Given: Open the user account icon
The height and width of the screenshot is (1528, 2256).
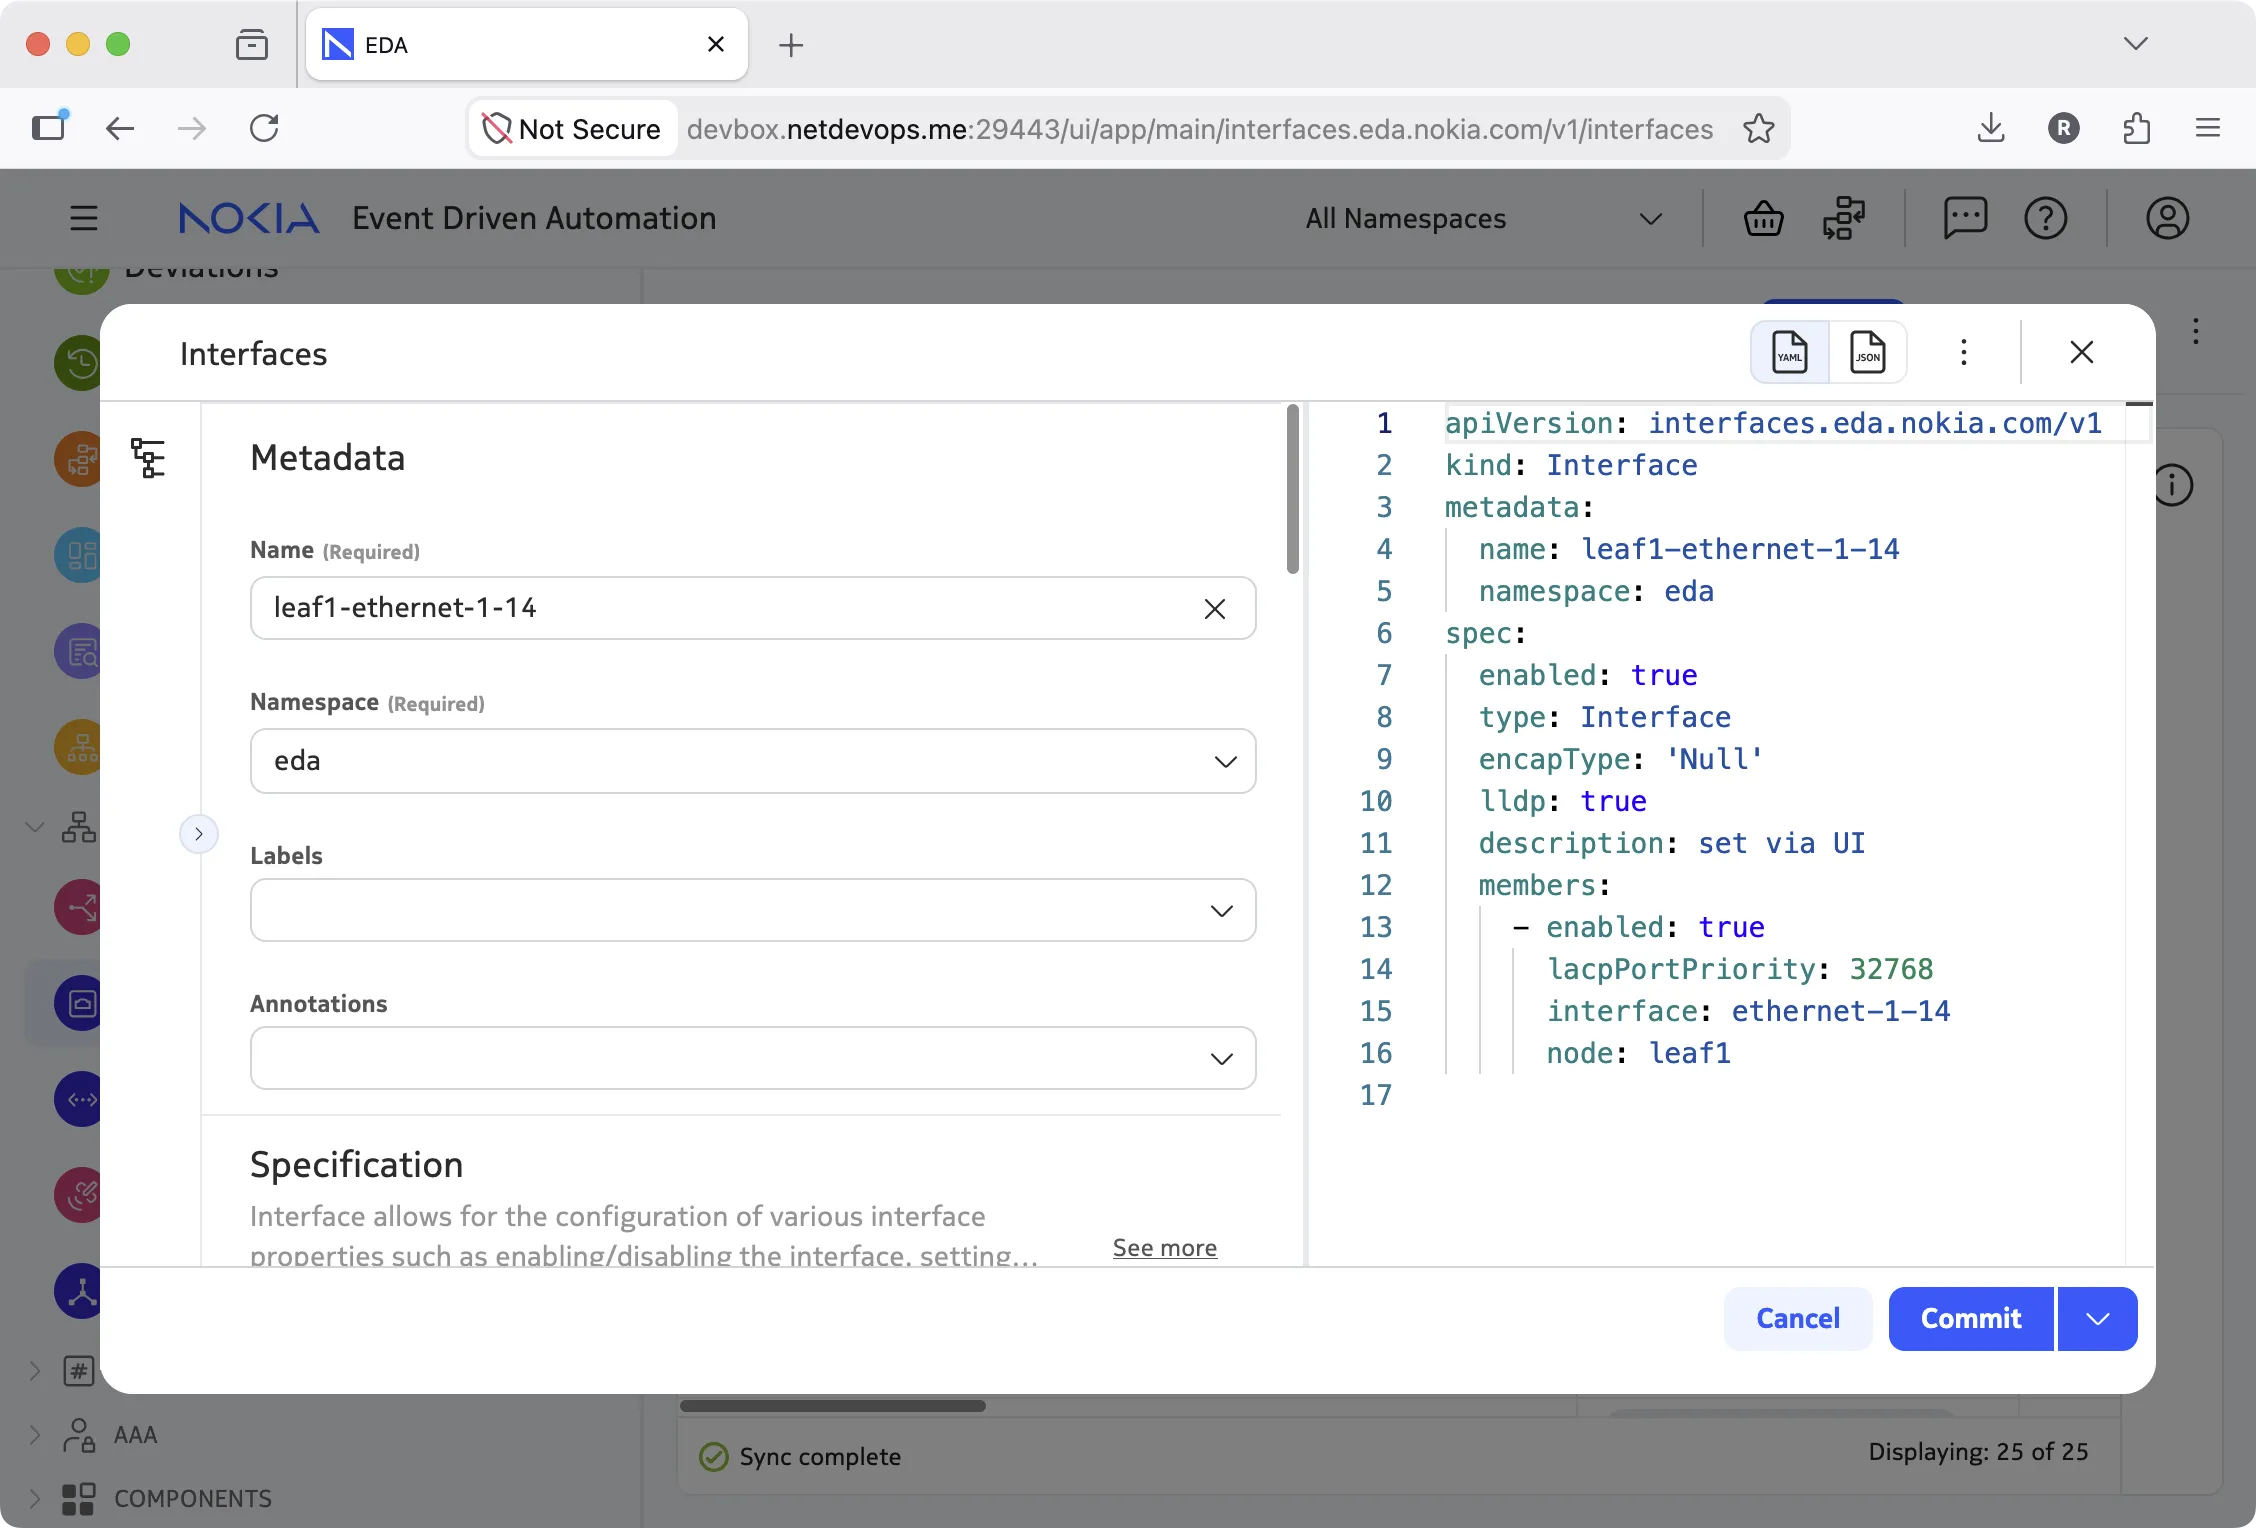Looking at the screenshot, I should (2167, 218).
